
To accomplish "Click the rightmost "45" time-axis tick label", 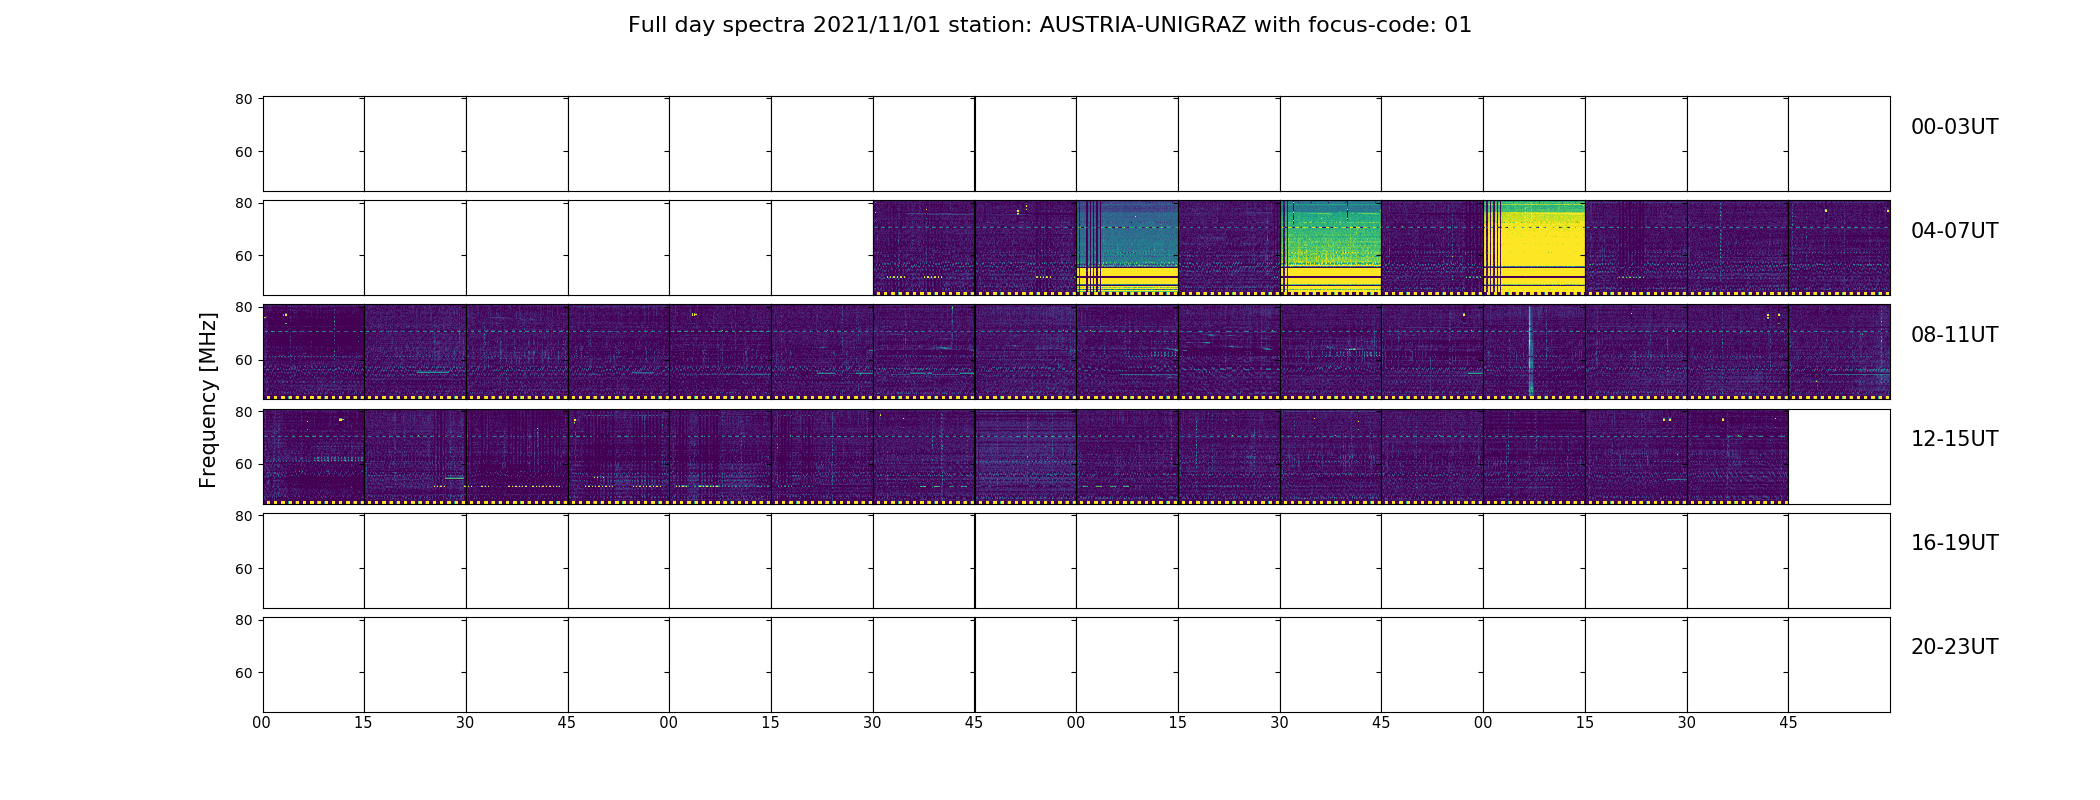I will [1788, 723].
